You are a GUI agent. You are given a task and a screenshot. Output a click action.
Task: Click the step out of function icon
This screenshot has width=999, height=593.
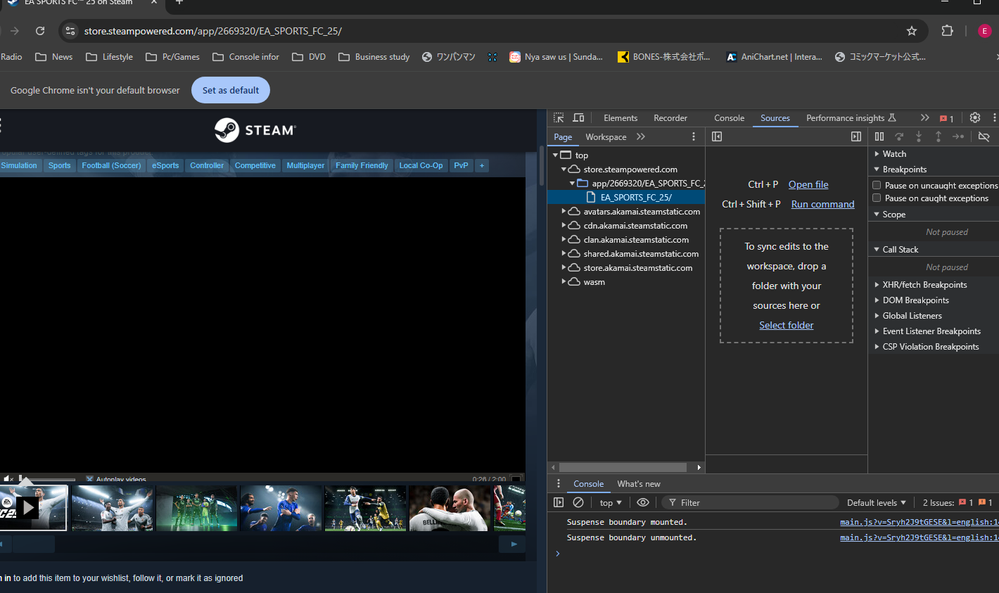coord(938,137)
